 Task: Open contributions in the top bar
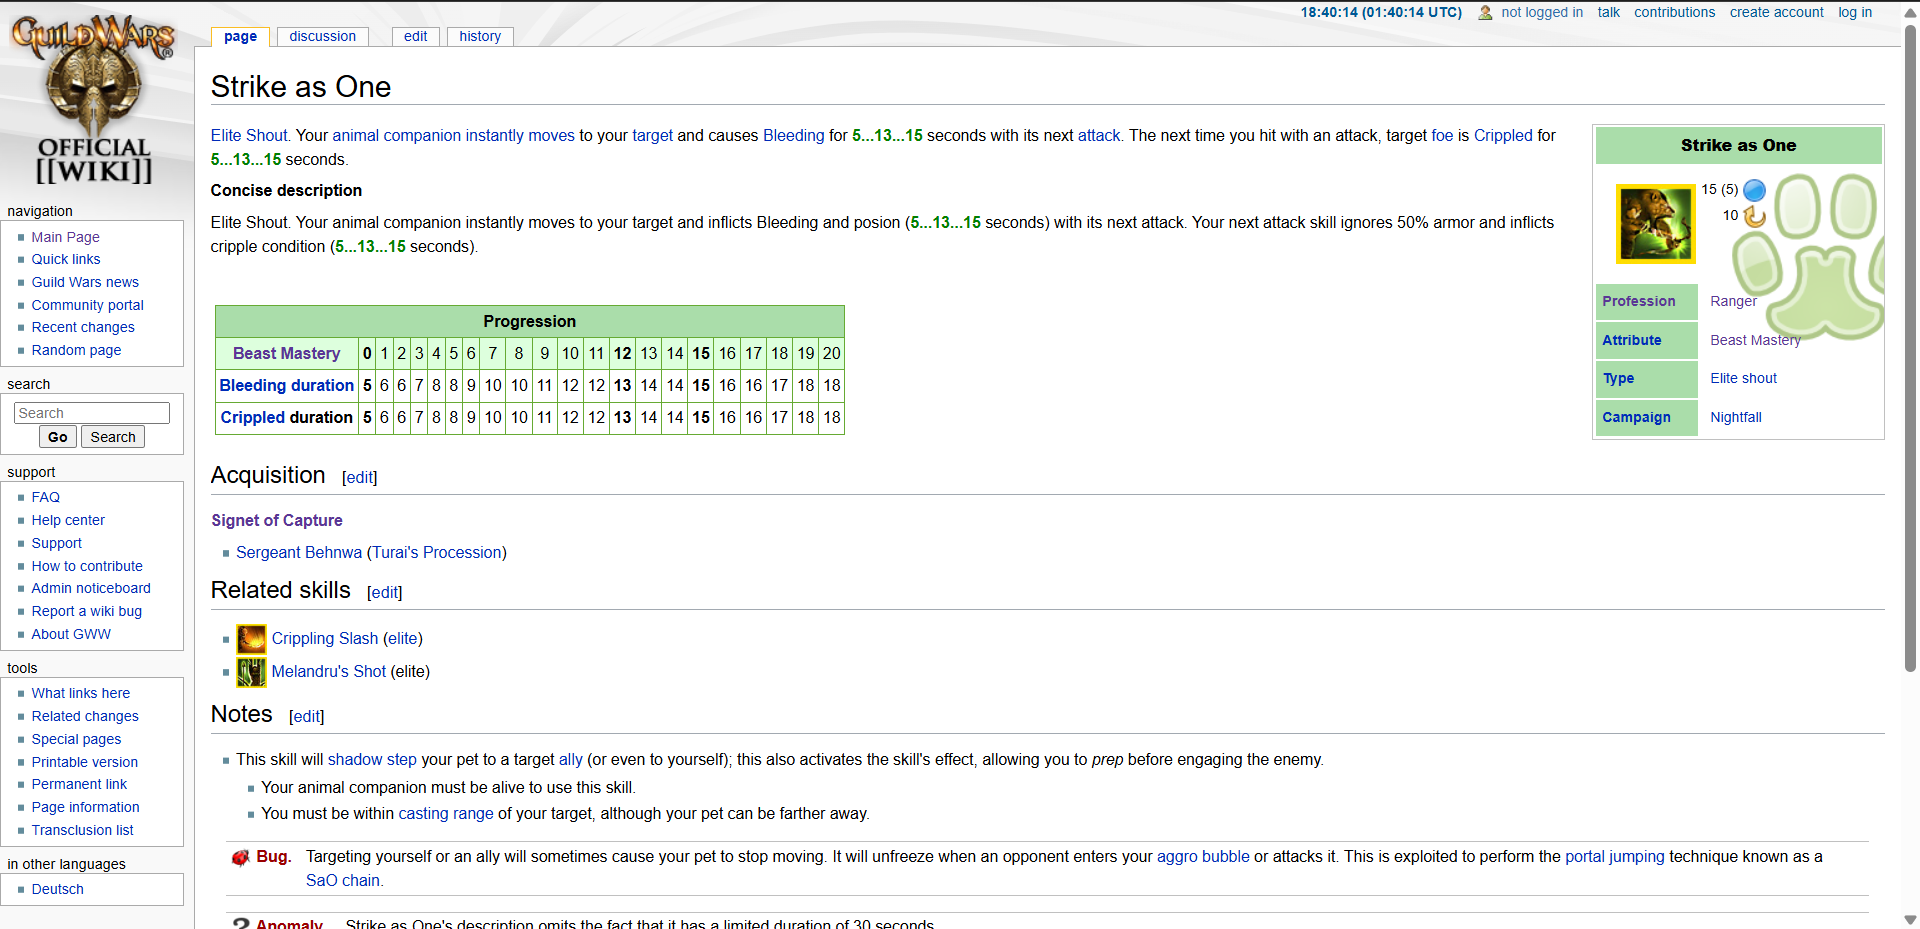tap(1674, 12)
